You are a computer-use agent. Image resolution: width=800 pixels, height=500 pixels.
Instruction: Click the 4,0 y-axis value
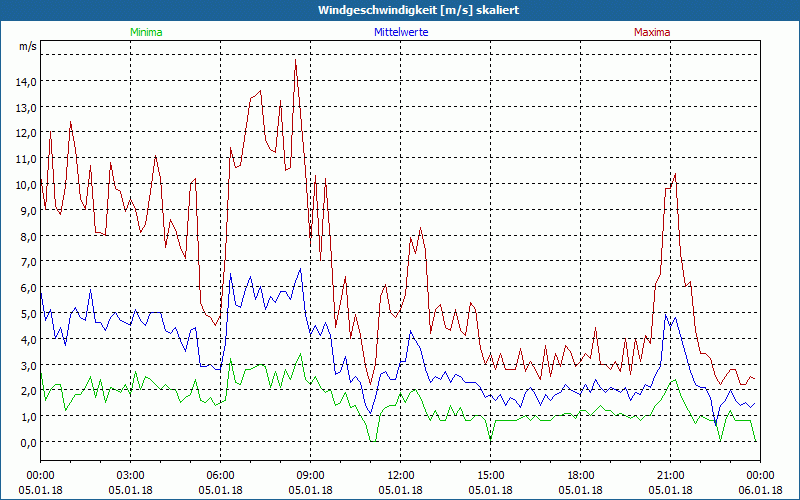30,339
